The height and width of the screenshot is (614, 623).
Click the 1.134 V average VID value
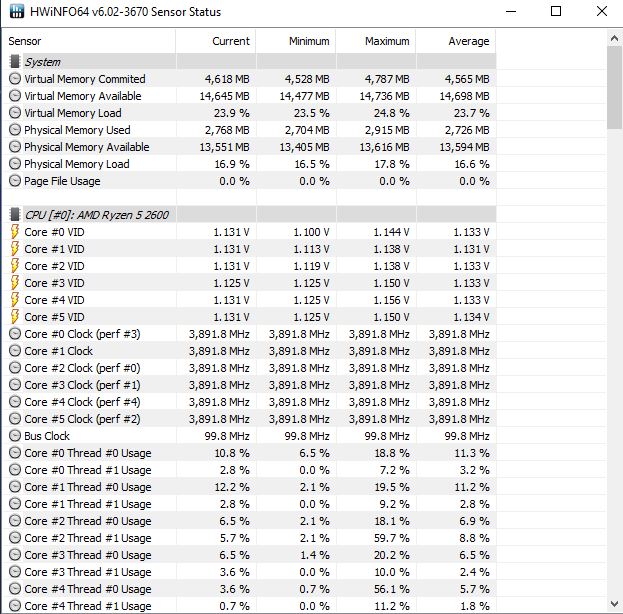[x=472, y=317]
